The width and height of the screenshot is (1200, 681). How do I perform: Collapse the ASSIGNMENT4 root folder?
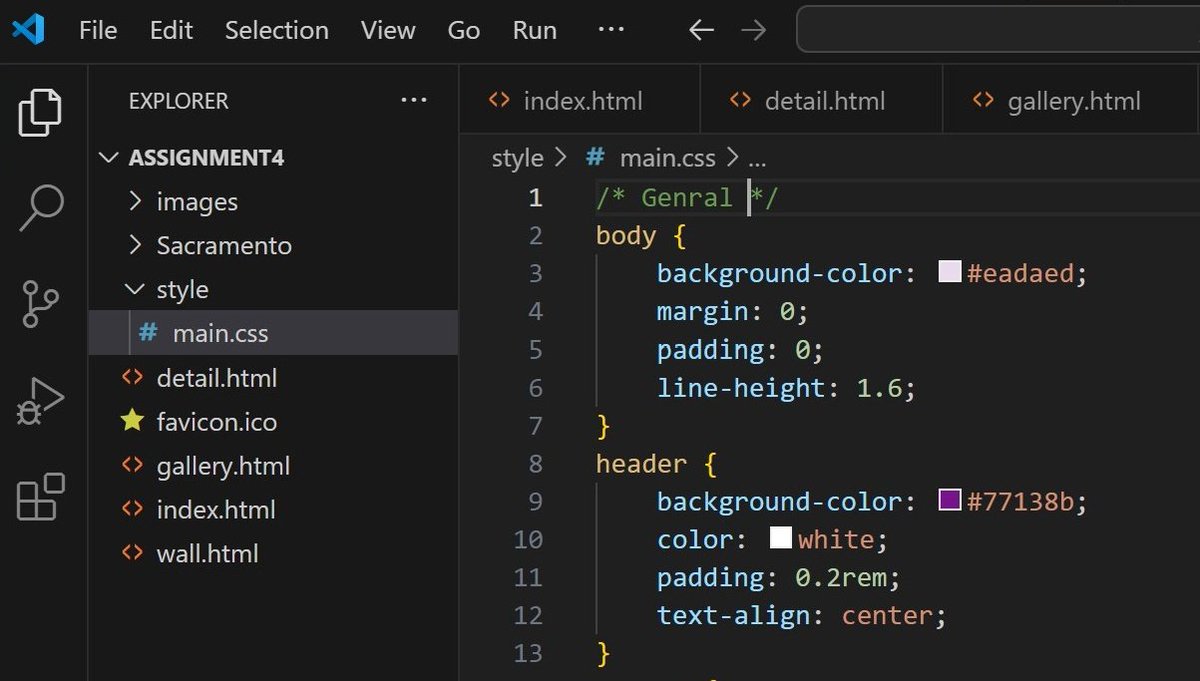click(x=273, y=158)
